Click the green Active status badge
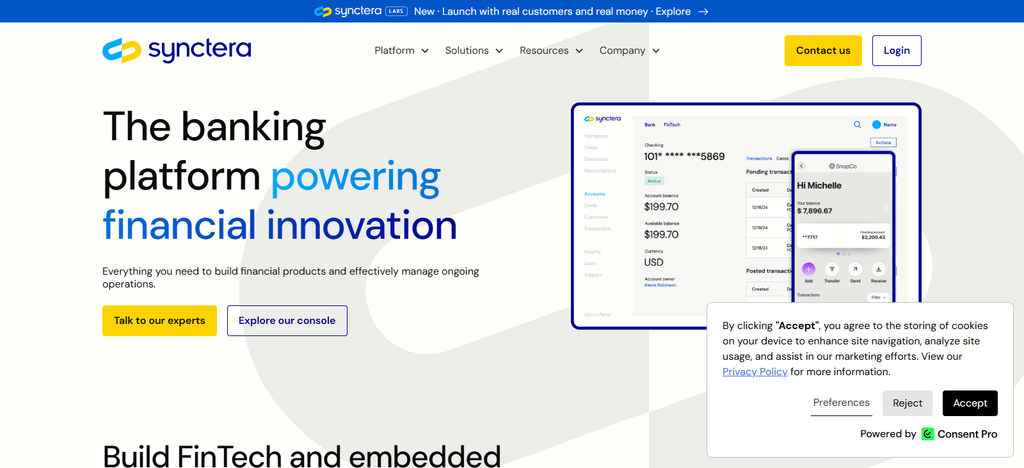This screenshot has height=468, width=1024. pyautogui.click(x=654, y=181)
